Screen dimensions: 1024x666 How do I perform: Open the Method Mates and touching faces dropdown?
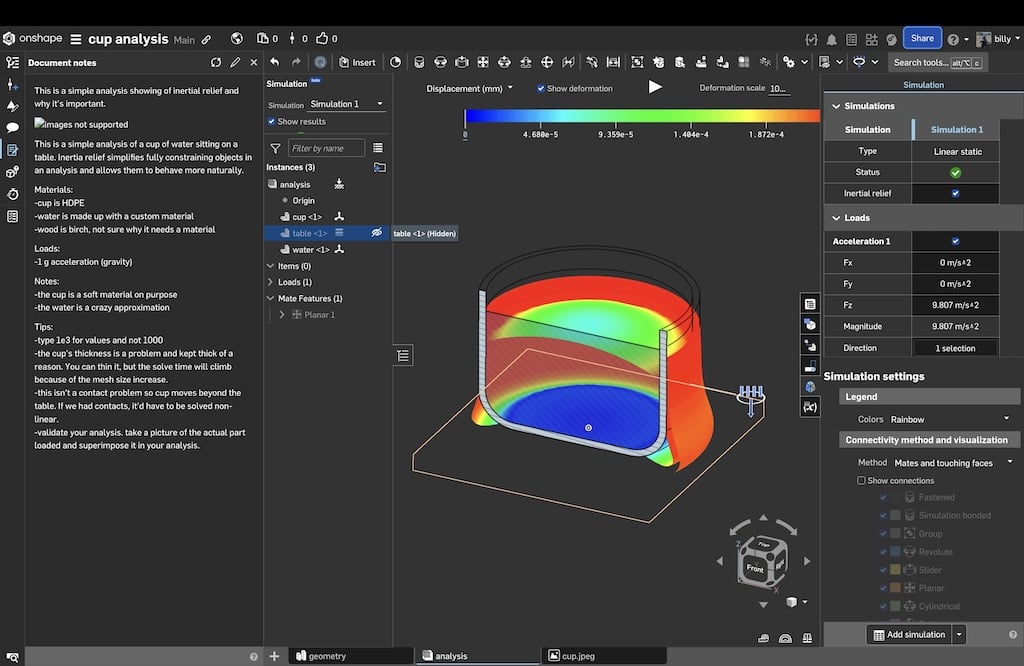tap(953, 463)
